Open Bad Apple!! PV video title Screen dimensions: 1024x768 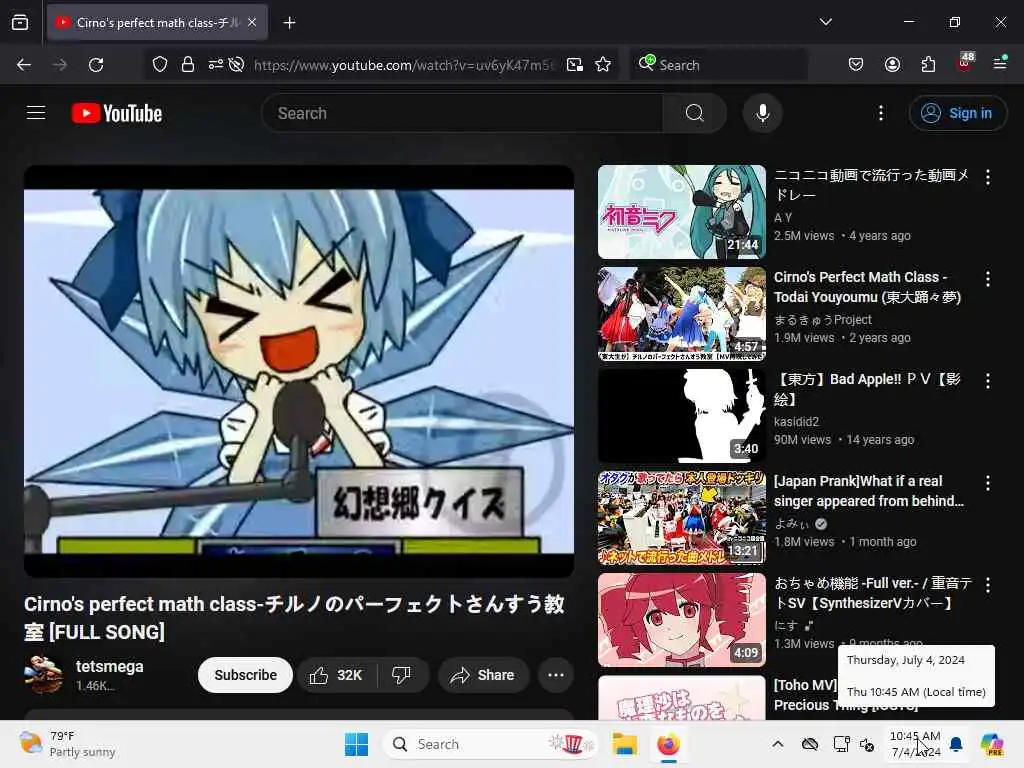[x=867, y=389]
